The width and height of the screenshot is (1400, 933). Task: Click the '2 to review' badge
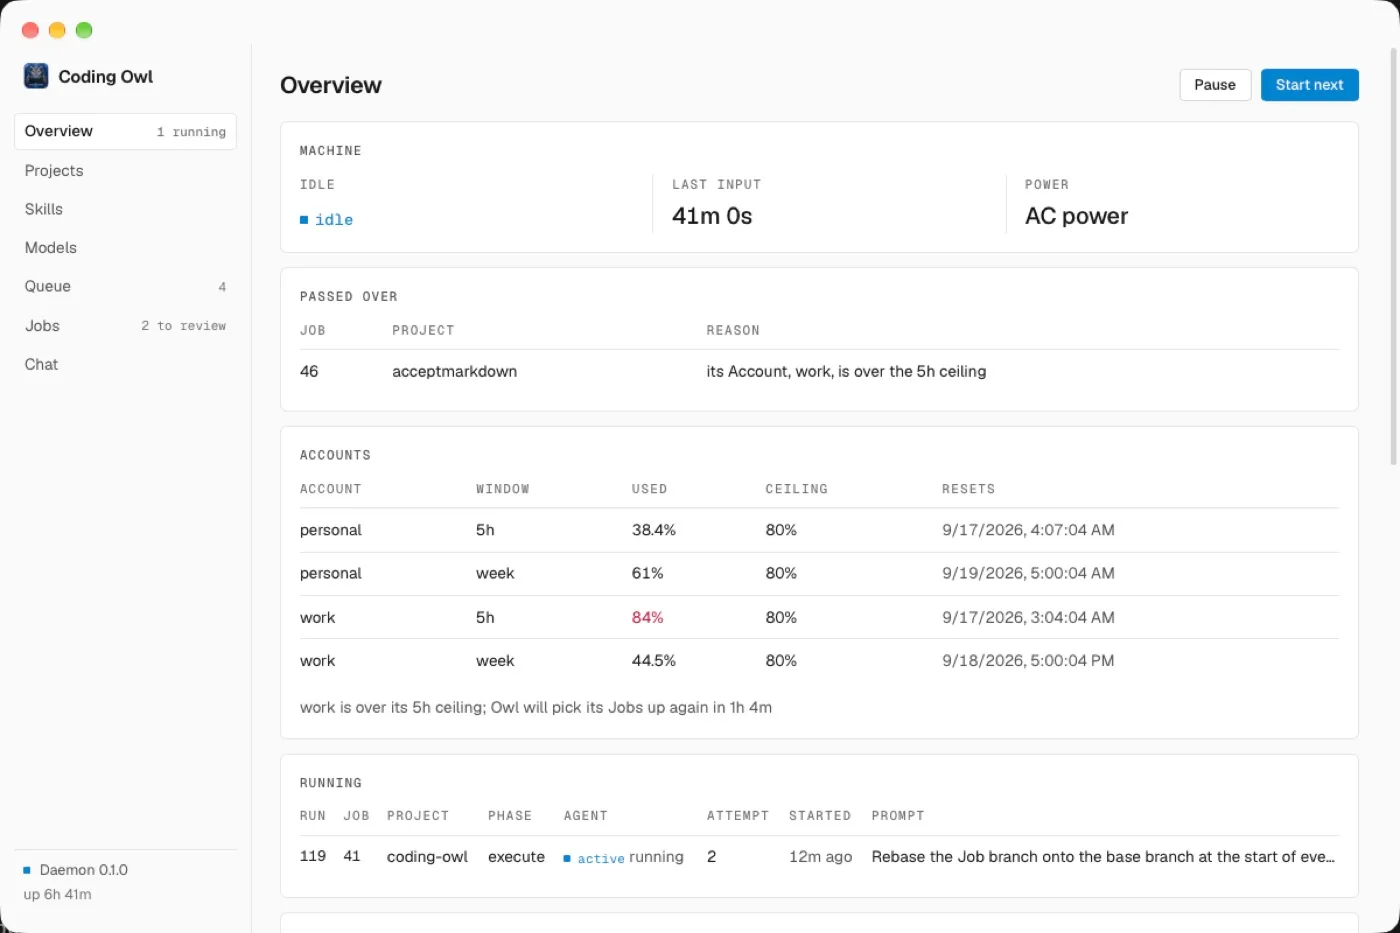[x=183, y=326]
